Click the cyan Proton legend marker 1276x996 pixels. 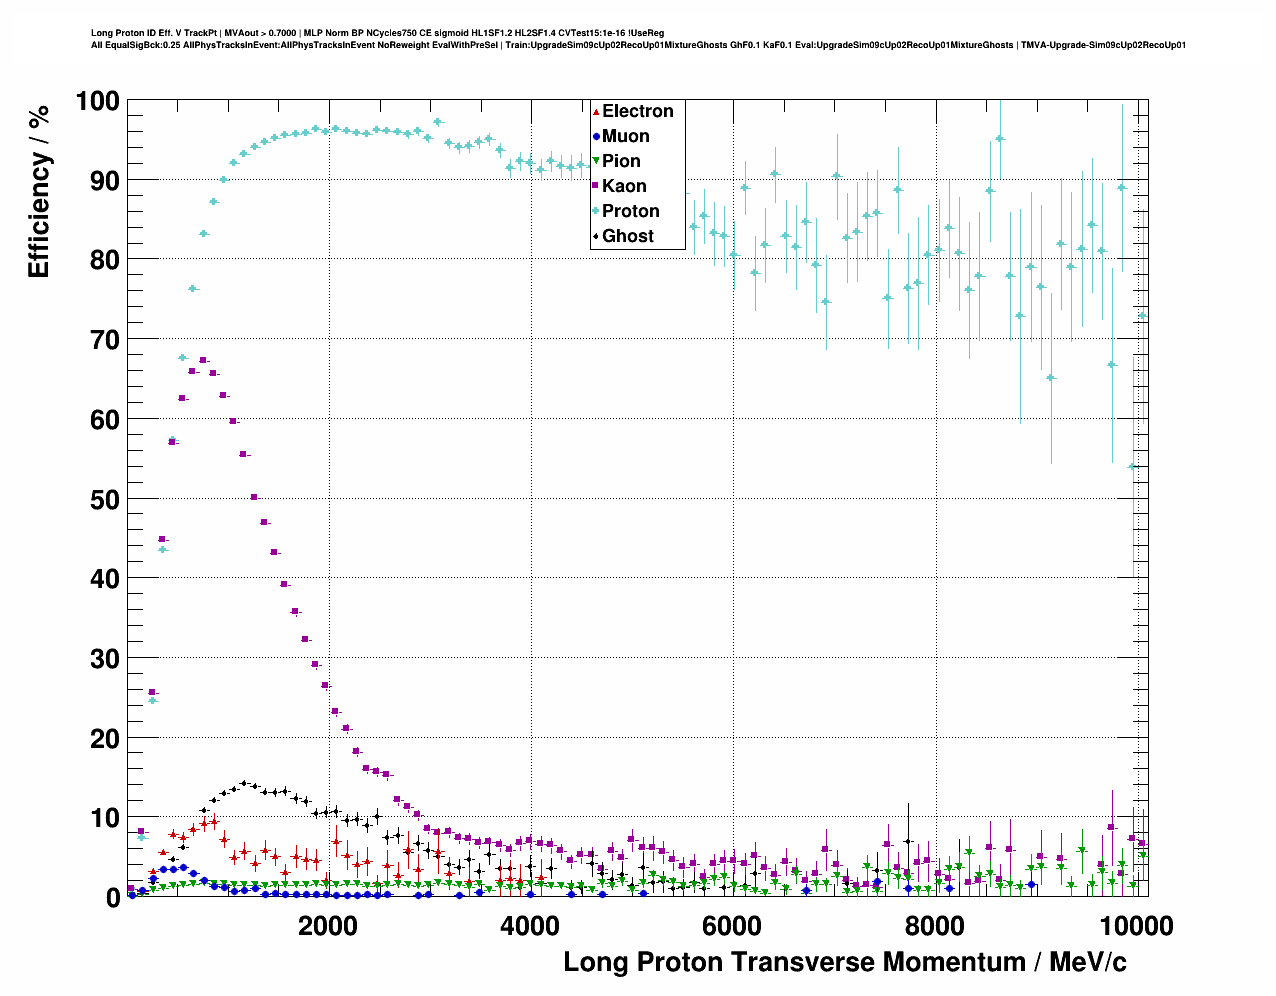pos(596,211)
